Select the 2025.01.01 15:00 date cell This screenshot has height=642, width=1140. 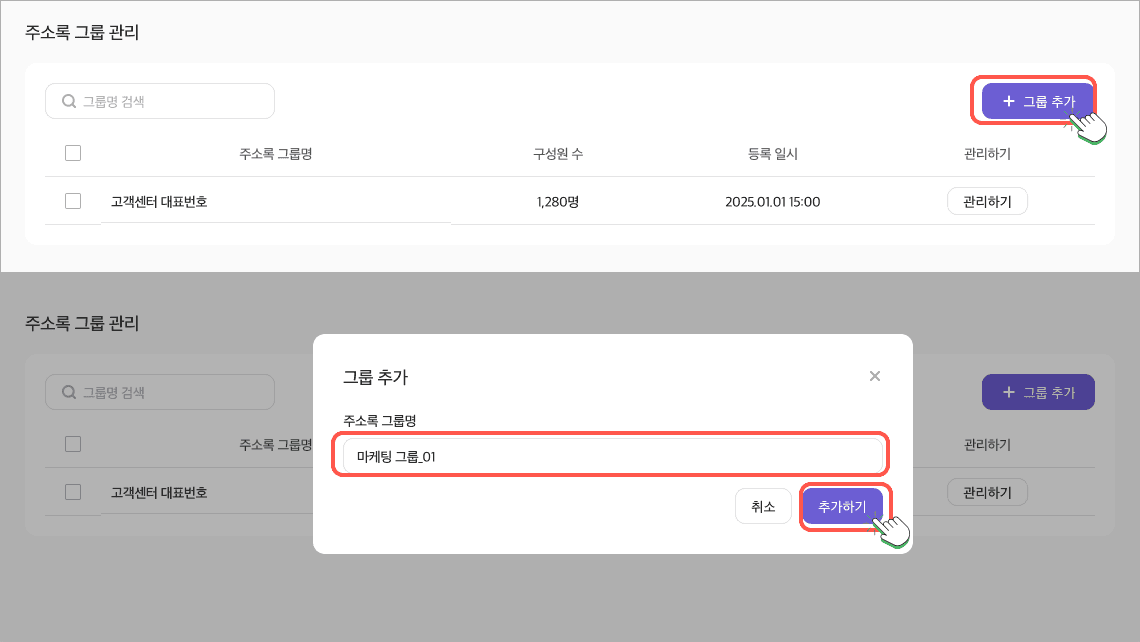(x=772, y=201)
